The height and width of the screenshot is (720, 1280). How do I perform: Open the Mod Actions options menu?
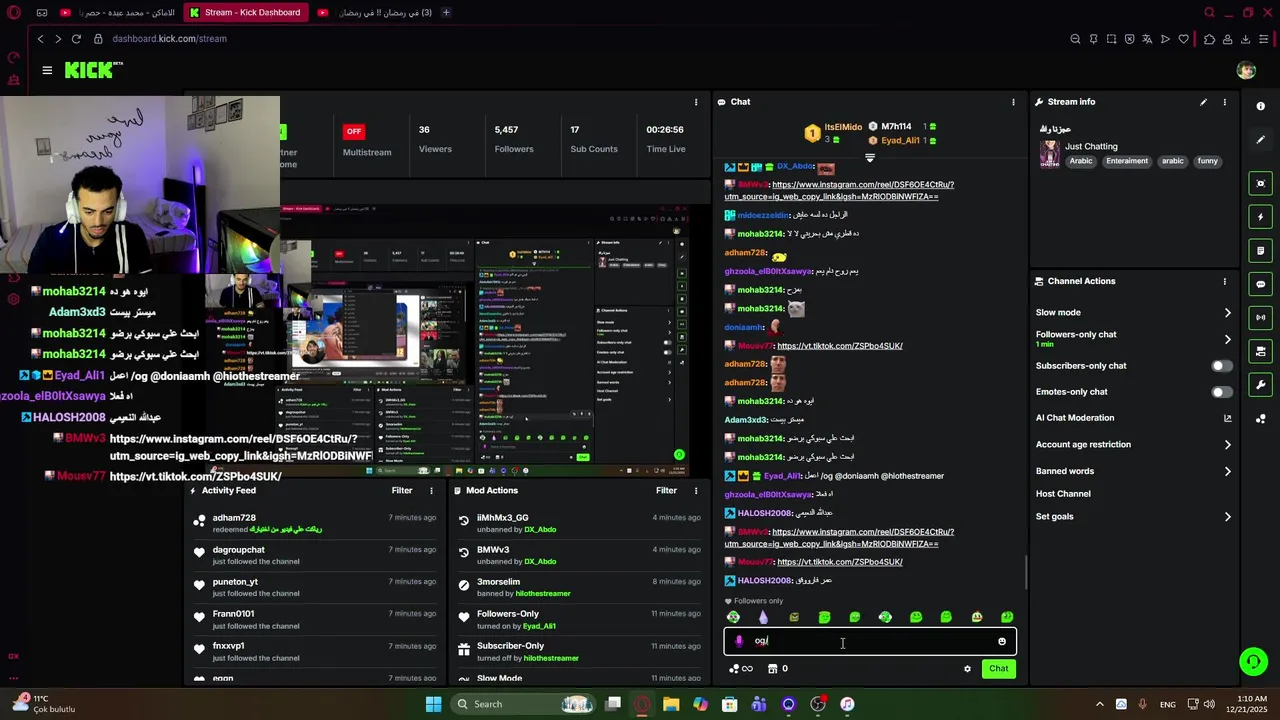(x=696, y=491)
